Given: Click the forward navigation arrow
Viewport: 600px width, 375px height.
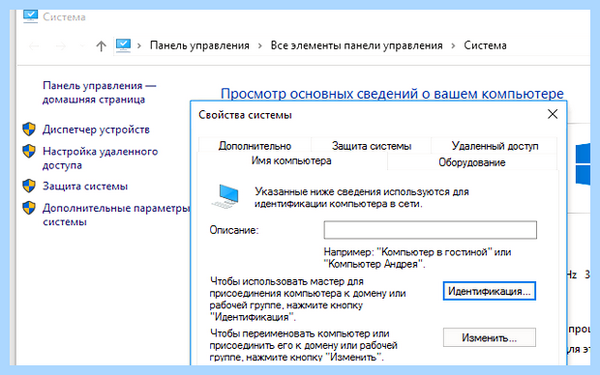Looking at the screenshot, I should 61,46.
